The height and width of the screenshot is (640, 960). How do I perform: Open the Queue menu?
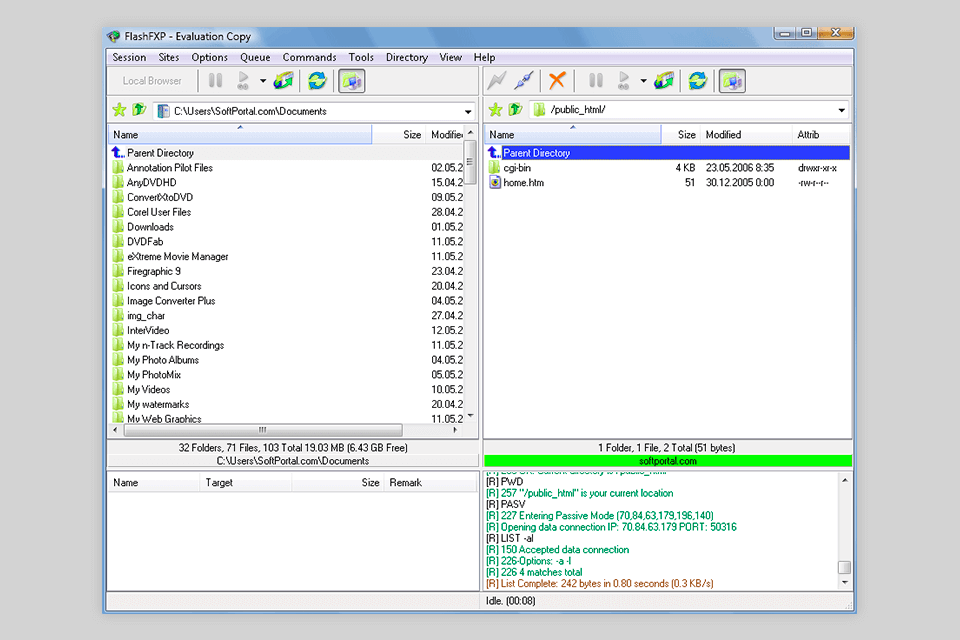click(x=255, y=57)
